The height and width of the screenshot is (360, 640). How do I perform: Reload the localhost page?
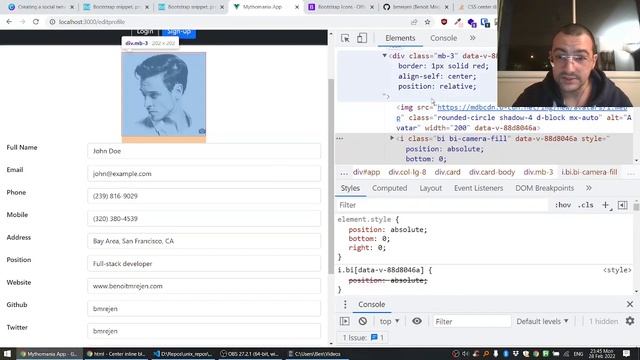36,22
